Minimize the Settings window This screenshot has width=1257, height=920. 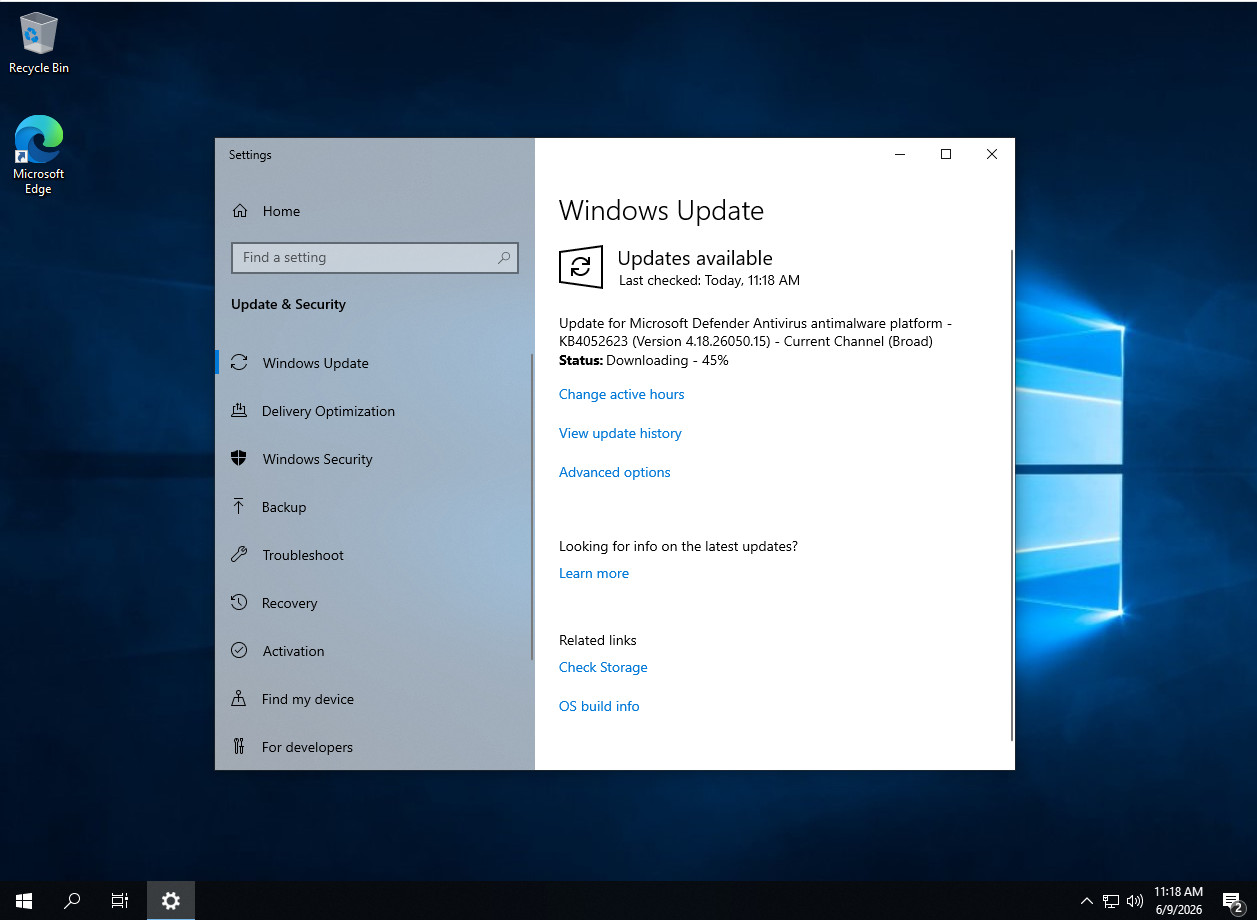pos(900,154)
